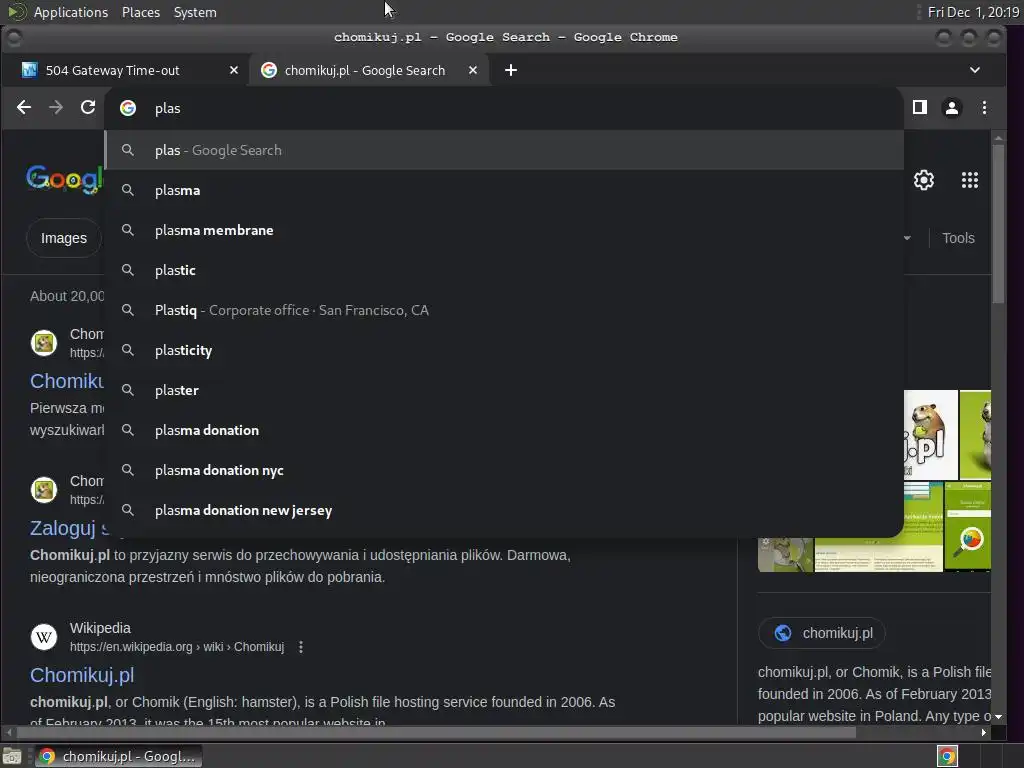1024x768 pixels.
Task: Click the Wikipedia site favicon
Action: coord(44,637)
